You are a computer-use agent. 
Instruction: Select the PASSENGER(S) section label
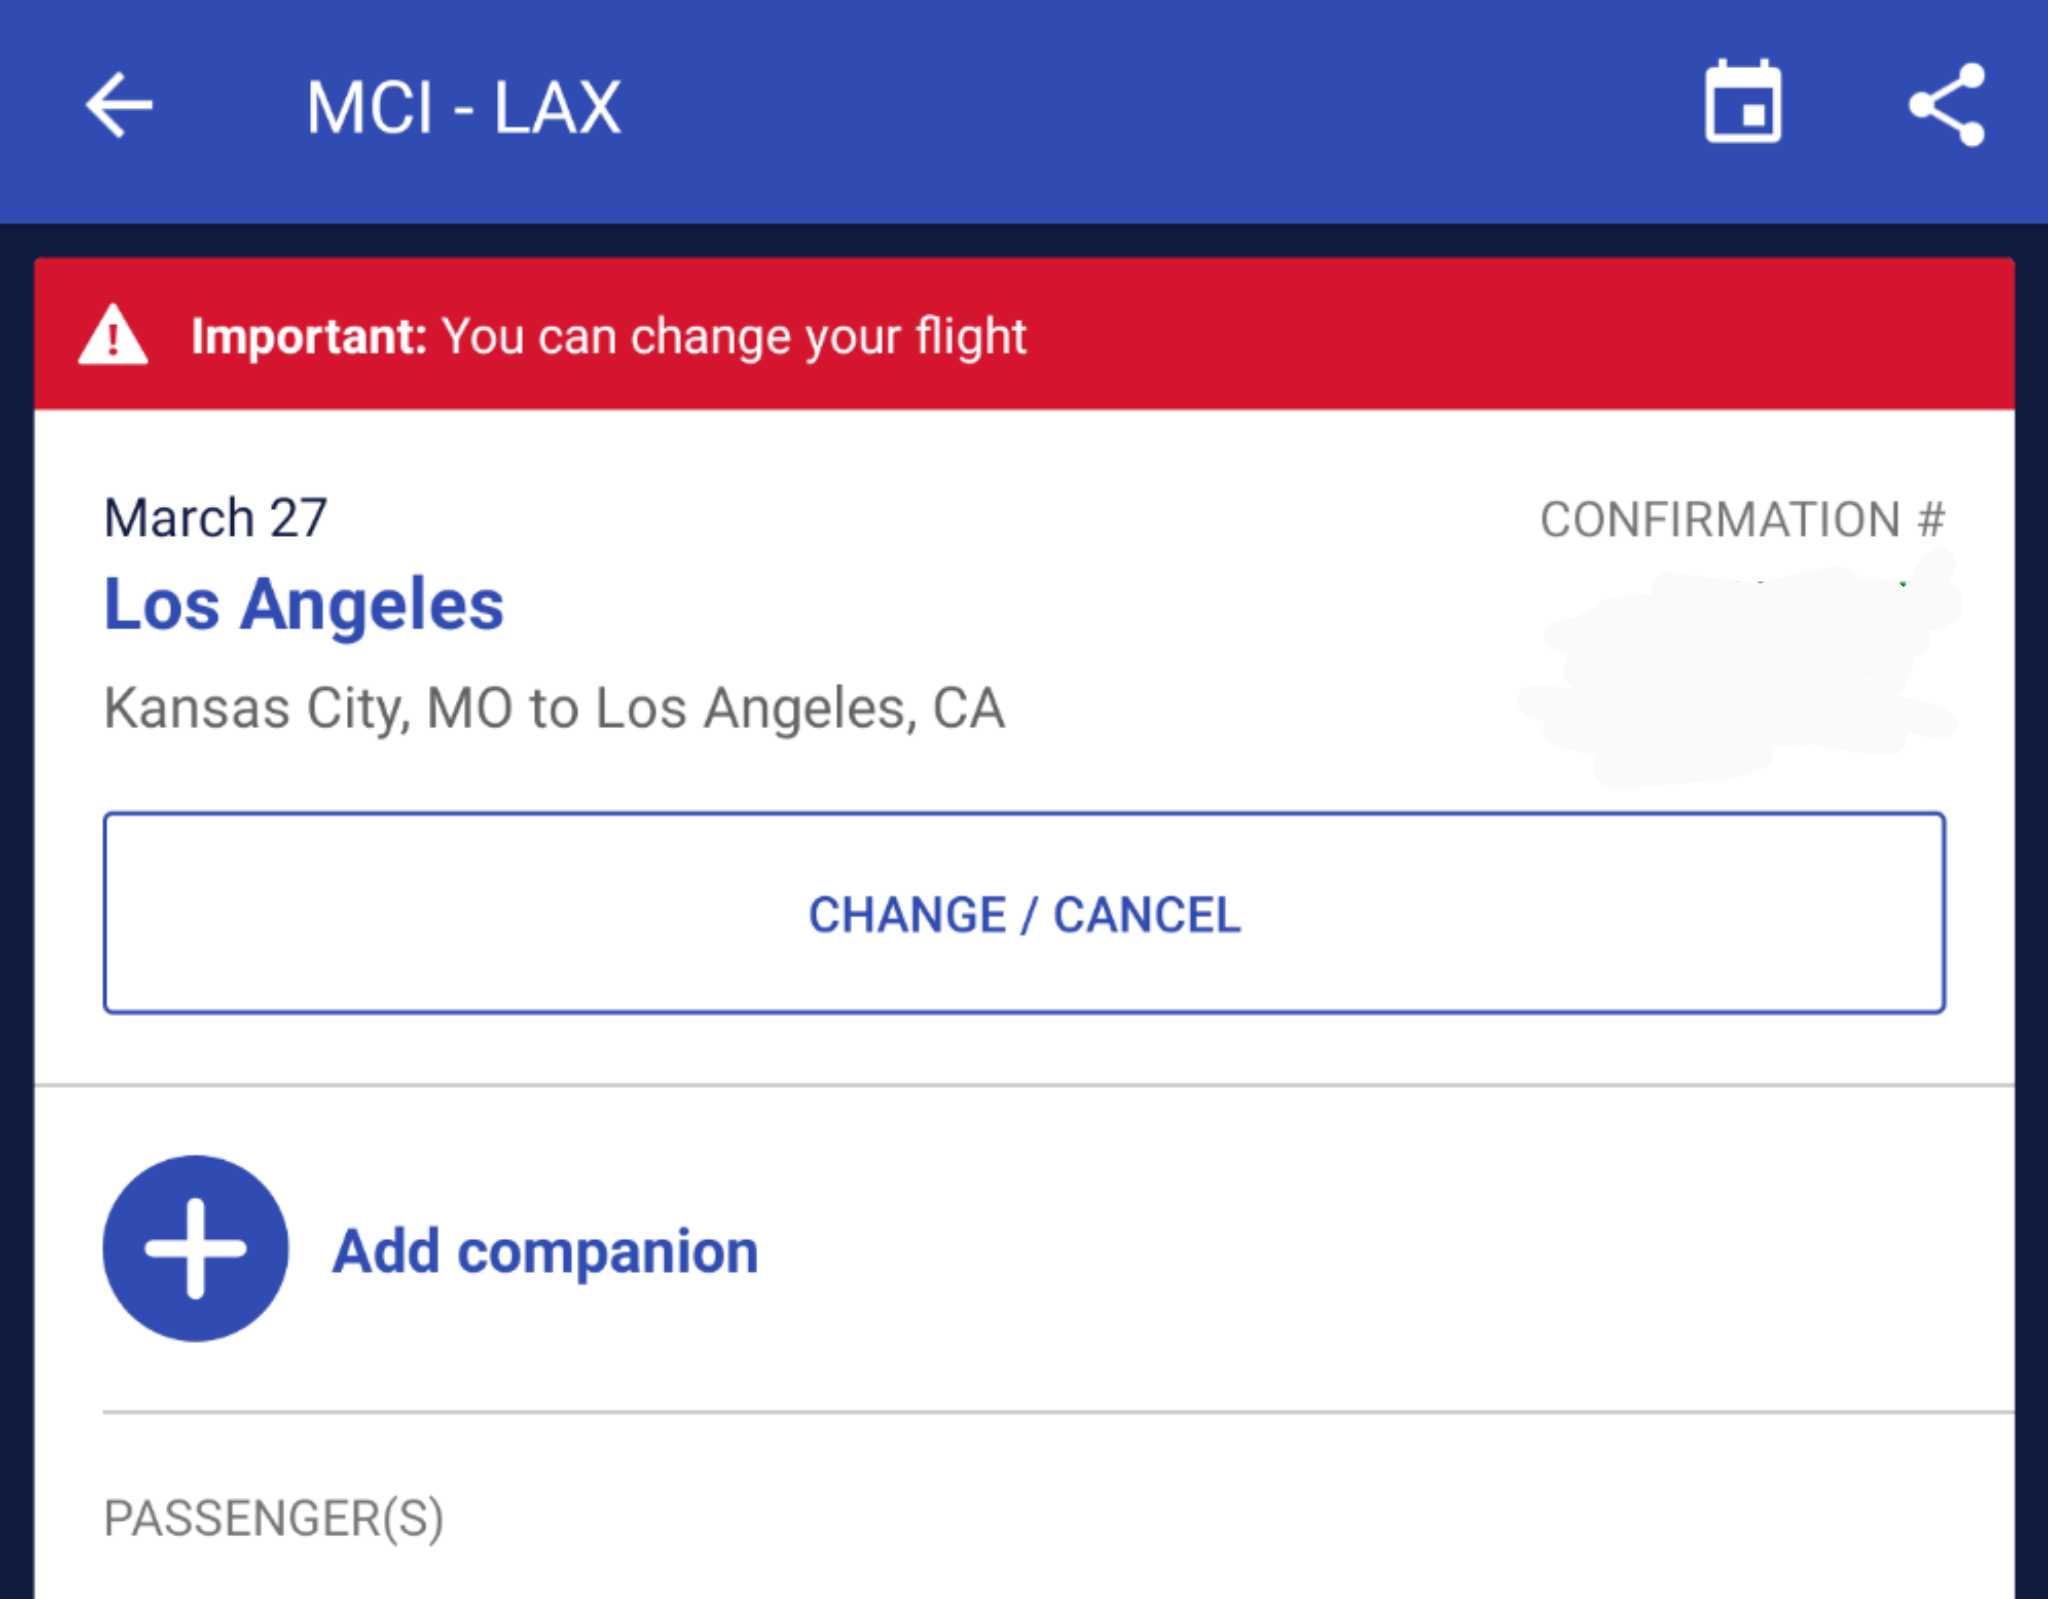[274, 1518]
